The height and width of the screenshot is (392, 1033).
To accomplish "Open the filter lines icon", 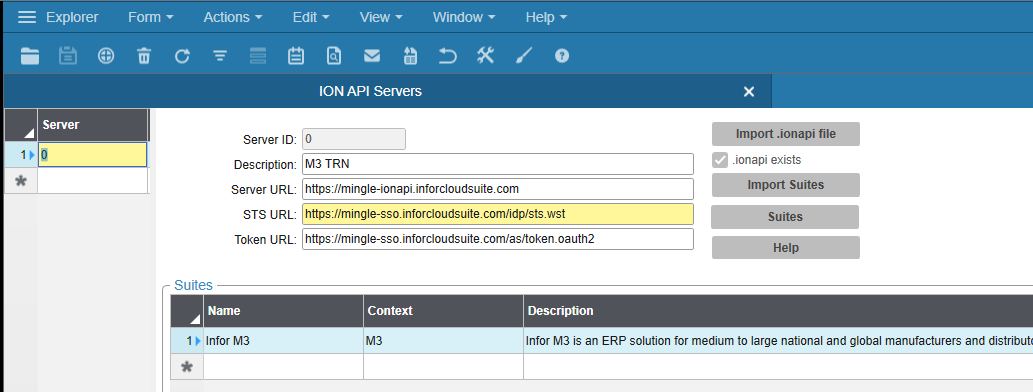I will pyautogui.click(x=220, y=56).
